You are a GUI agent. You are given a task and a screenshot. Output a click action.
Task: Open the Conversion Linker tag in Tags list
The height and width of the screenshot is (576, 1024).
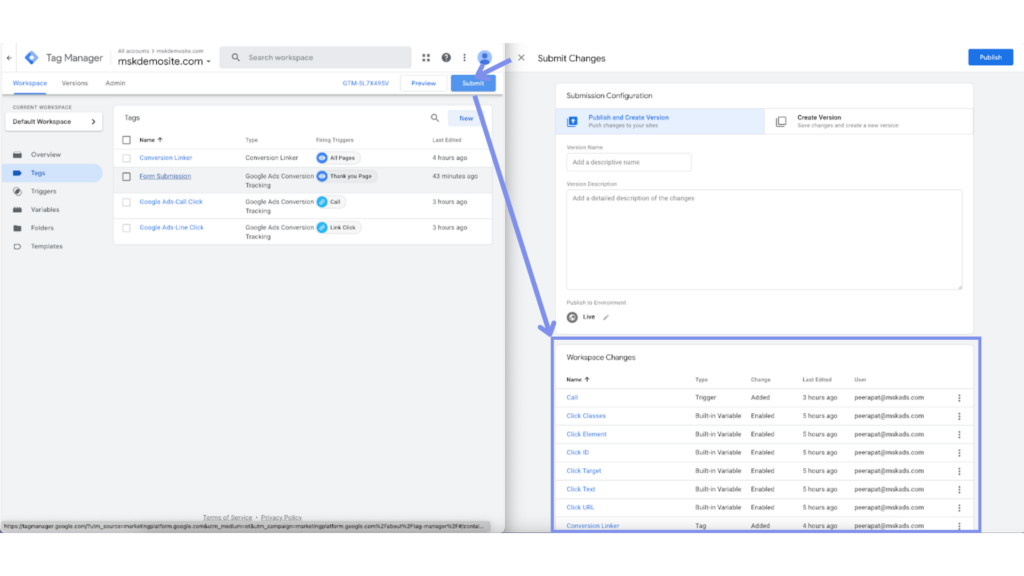pyautogui.click(x=166, y=158)
